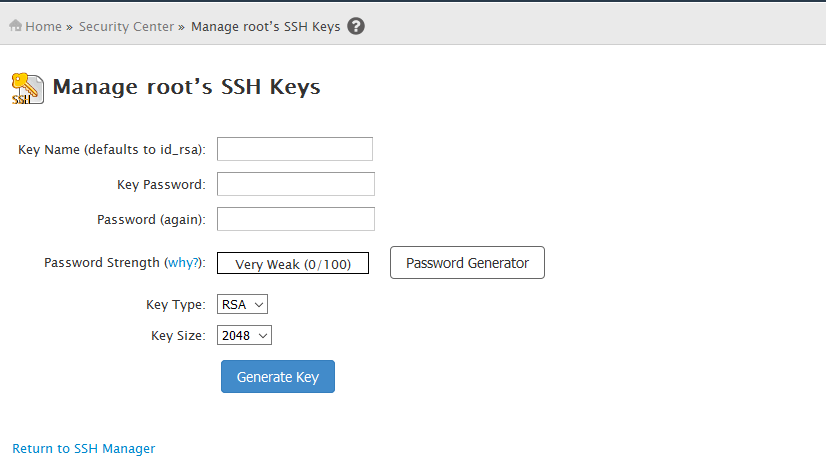
Task: Open the help question mark icon
Action: coord(355,26)
